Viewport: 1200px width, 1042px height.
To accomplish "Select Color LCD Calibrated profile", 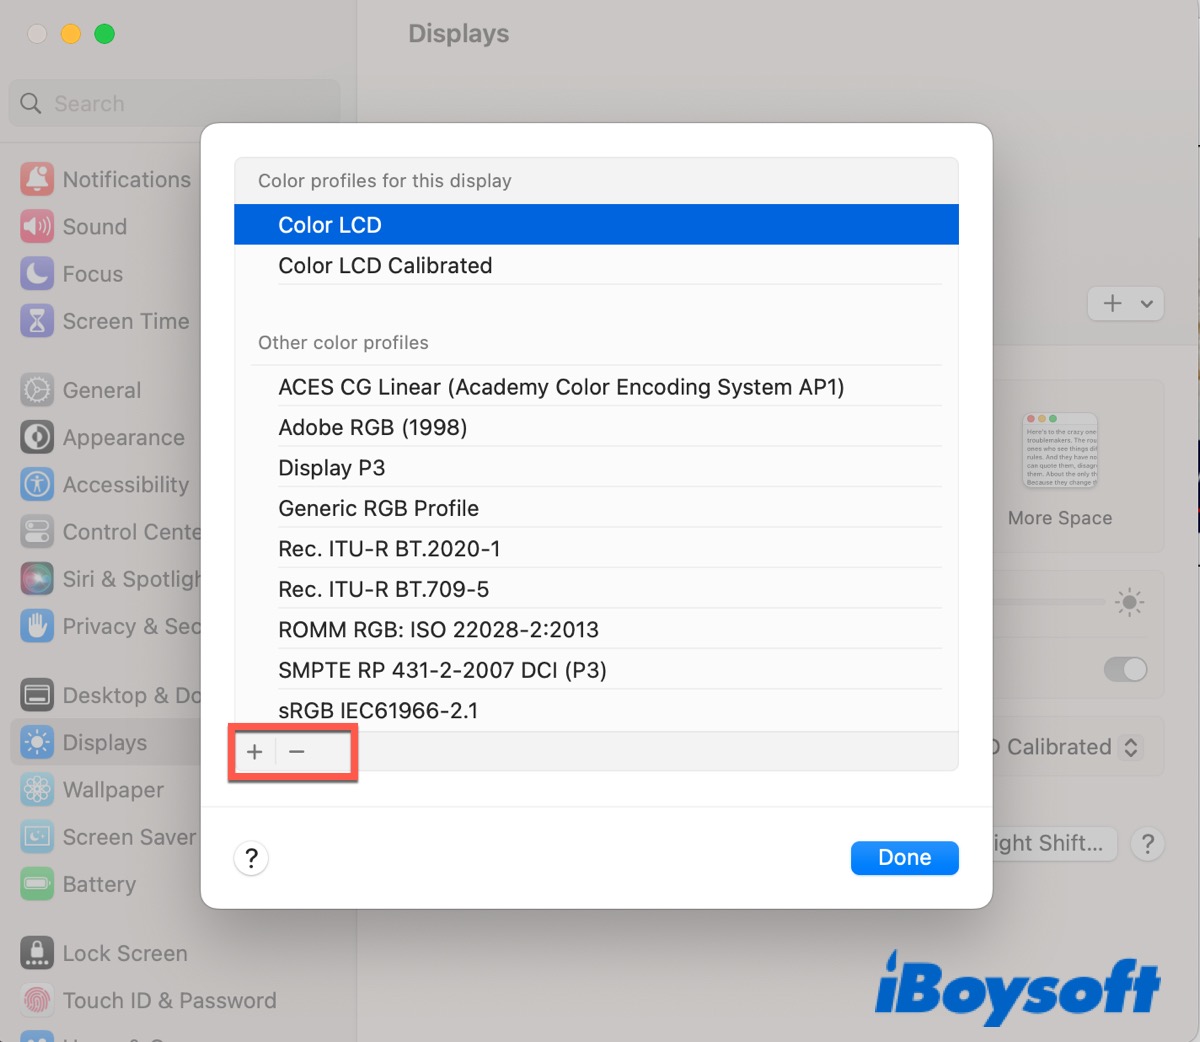I will pos(385,266).
